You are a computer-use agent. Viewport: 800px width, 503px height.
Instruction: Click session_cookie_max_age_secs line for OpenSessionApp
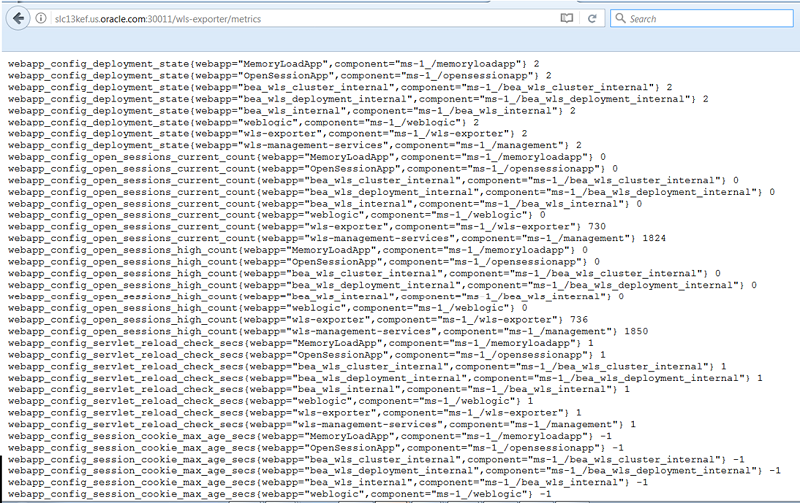pos(316,448)
